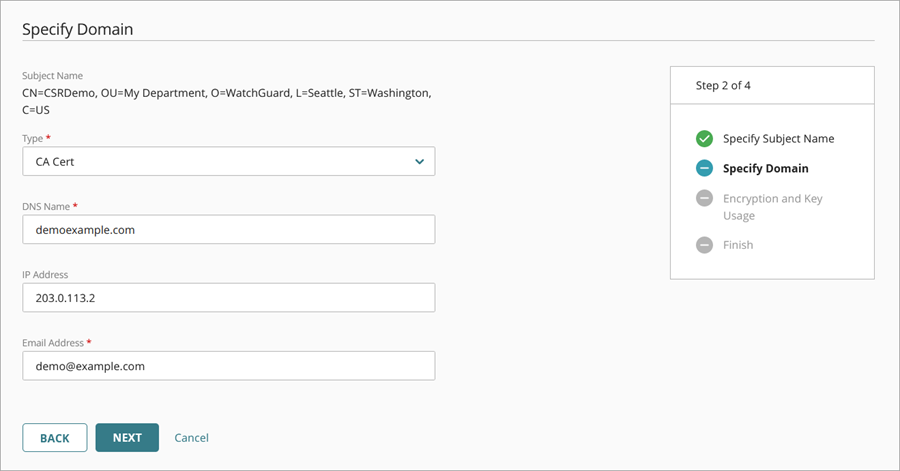Jump to the Finish step label
This screenshot has width=900, height=471.
pos(738,245)
